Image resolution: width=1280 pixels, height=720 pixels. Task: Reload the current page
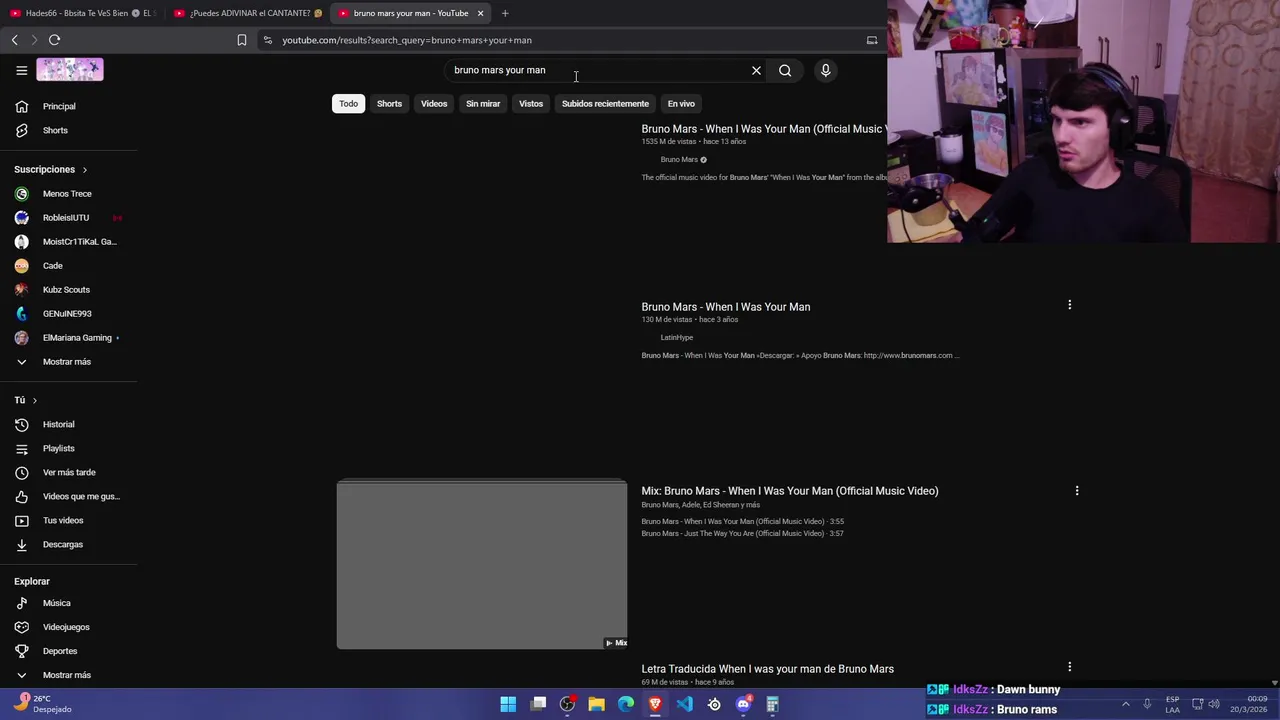(x=54, y=40)
